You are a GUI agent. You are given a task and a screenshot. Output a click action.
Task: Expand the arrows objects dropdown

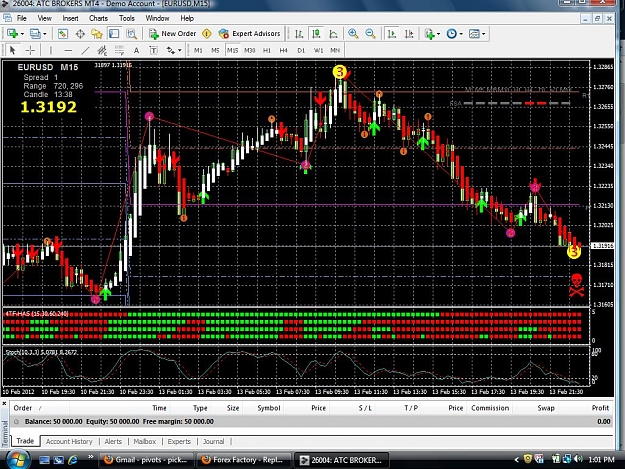(x=180, y=51)
